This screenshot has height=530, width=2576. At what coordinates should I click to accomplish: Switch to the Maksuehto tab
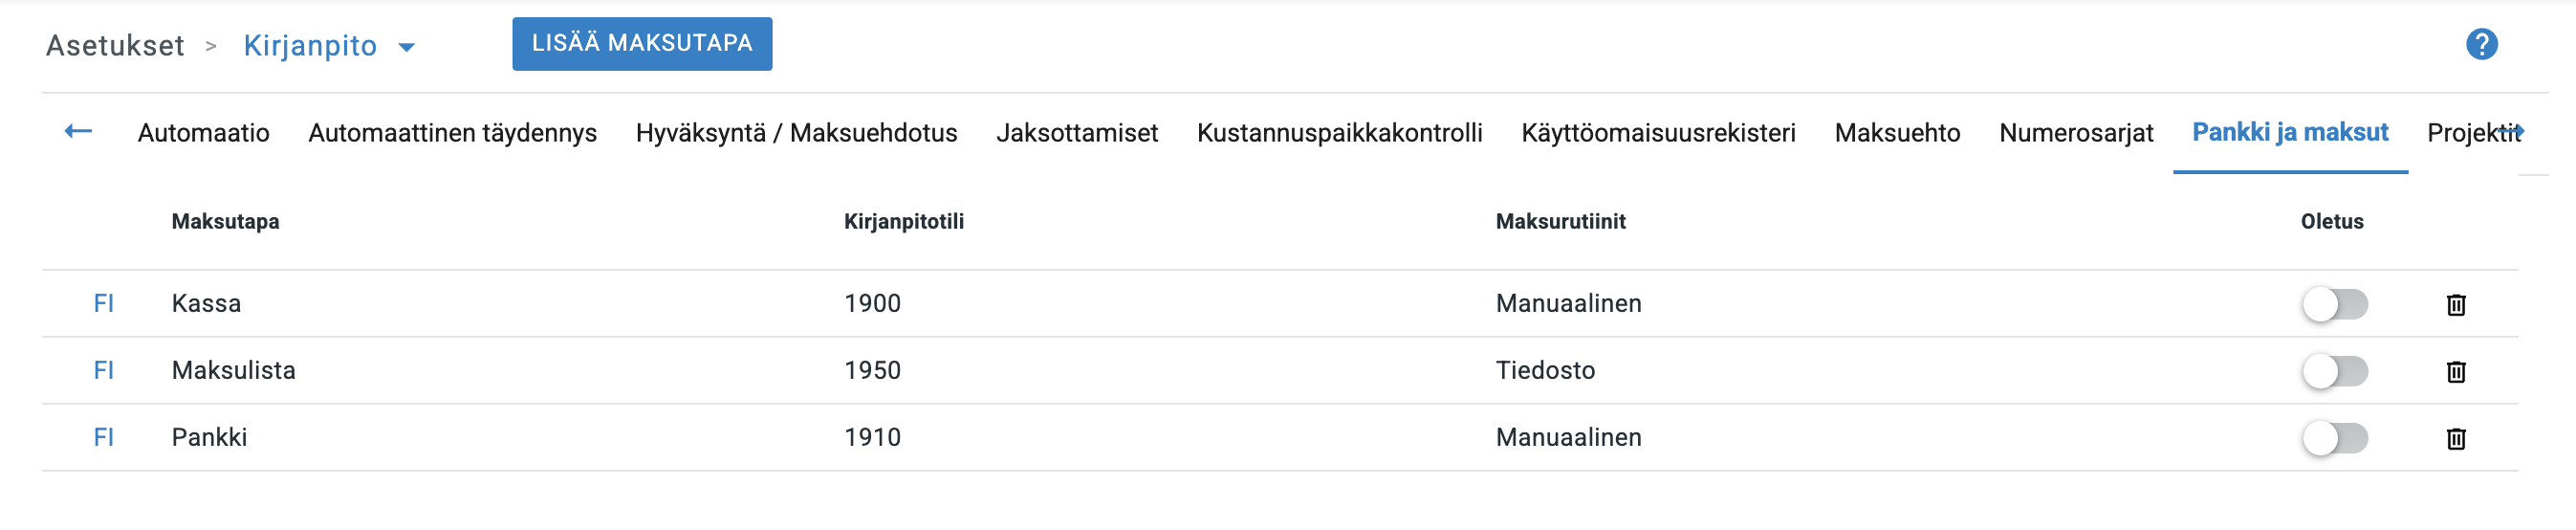pyautogui.click(x=1896, y=133)
